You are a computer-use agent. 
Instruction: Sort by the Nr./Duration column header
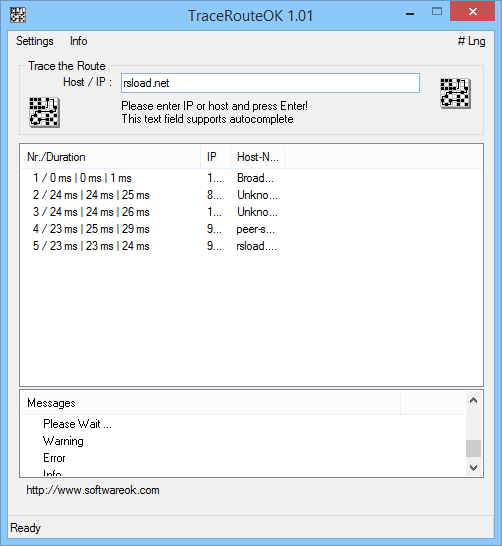coord(110,157)
